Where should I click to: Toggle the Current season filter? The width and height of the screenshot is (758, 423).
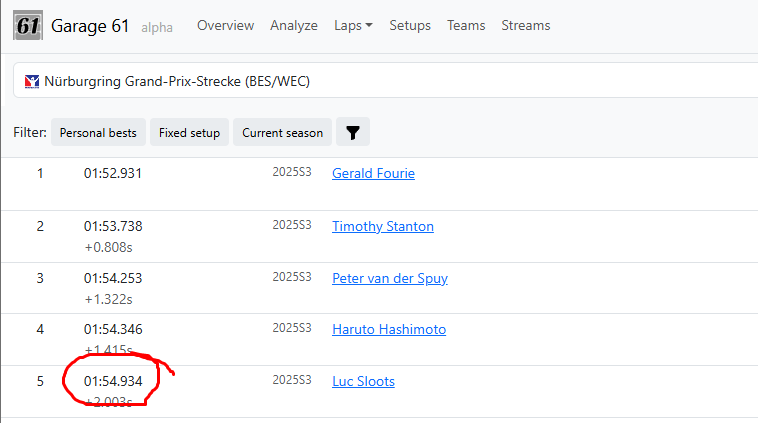282,132
